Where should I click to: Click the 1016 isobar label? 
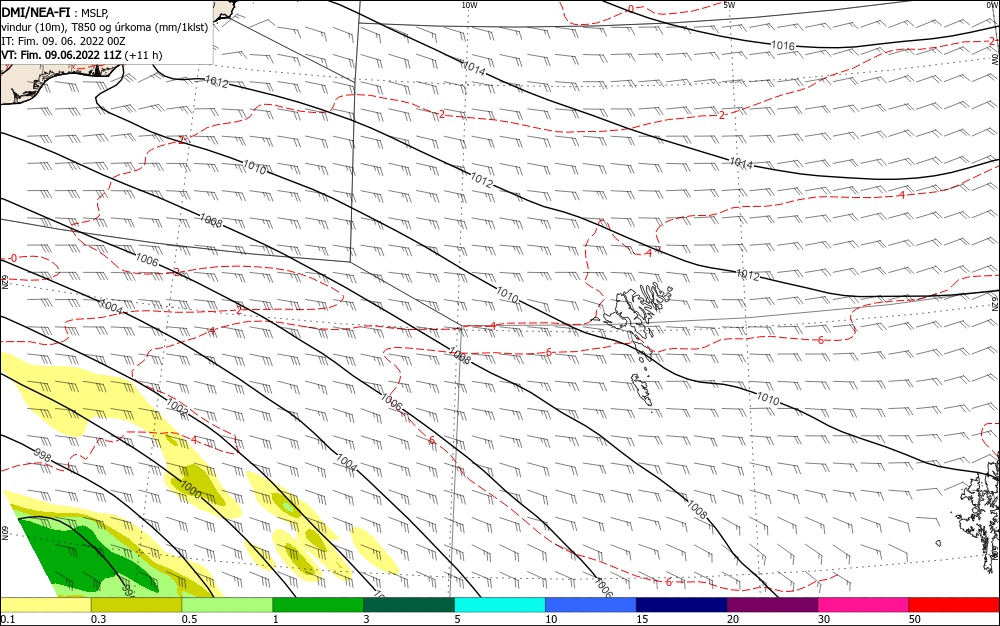click(783, 45)
